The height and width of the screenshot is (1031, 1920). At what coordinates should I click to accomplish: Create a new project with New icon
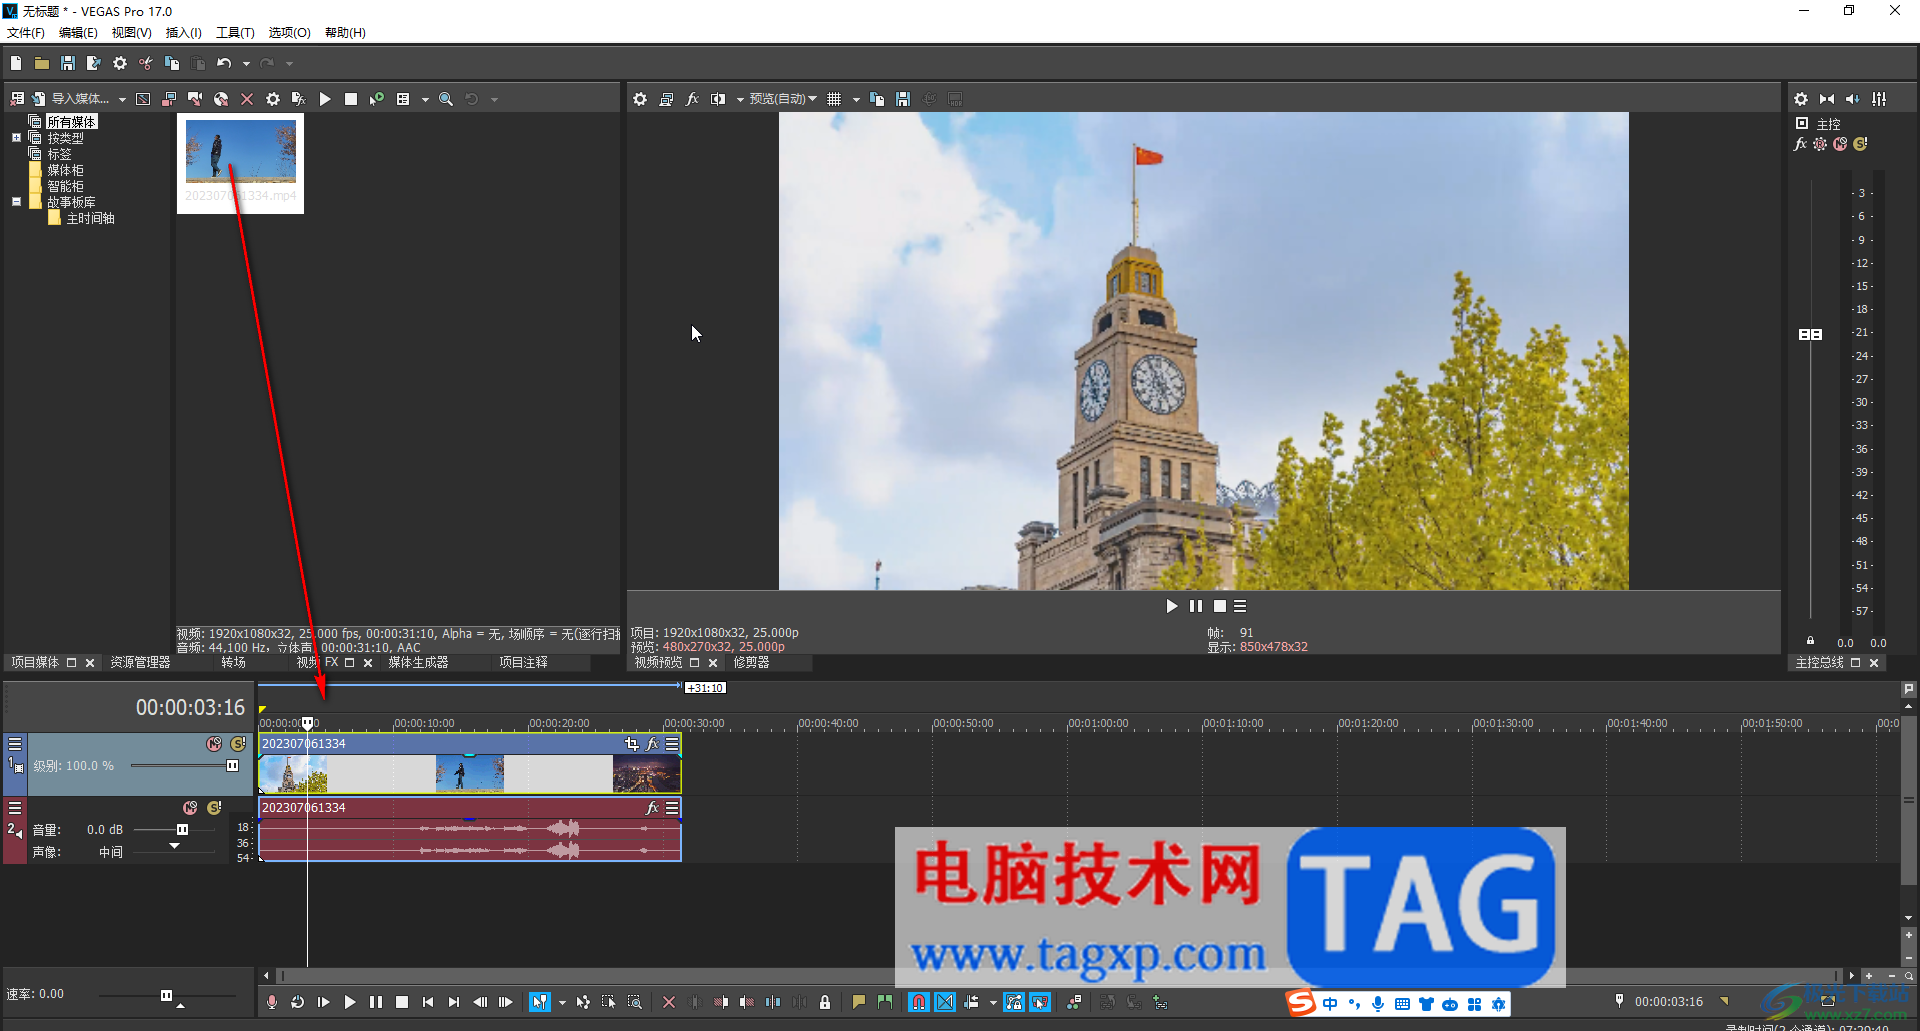pyautogui.click(x=16, y=63)
